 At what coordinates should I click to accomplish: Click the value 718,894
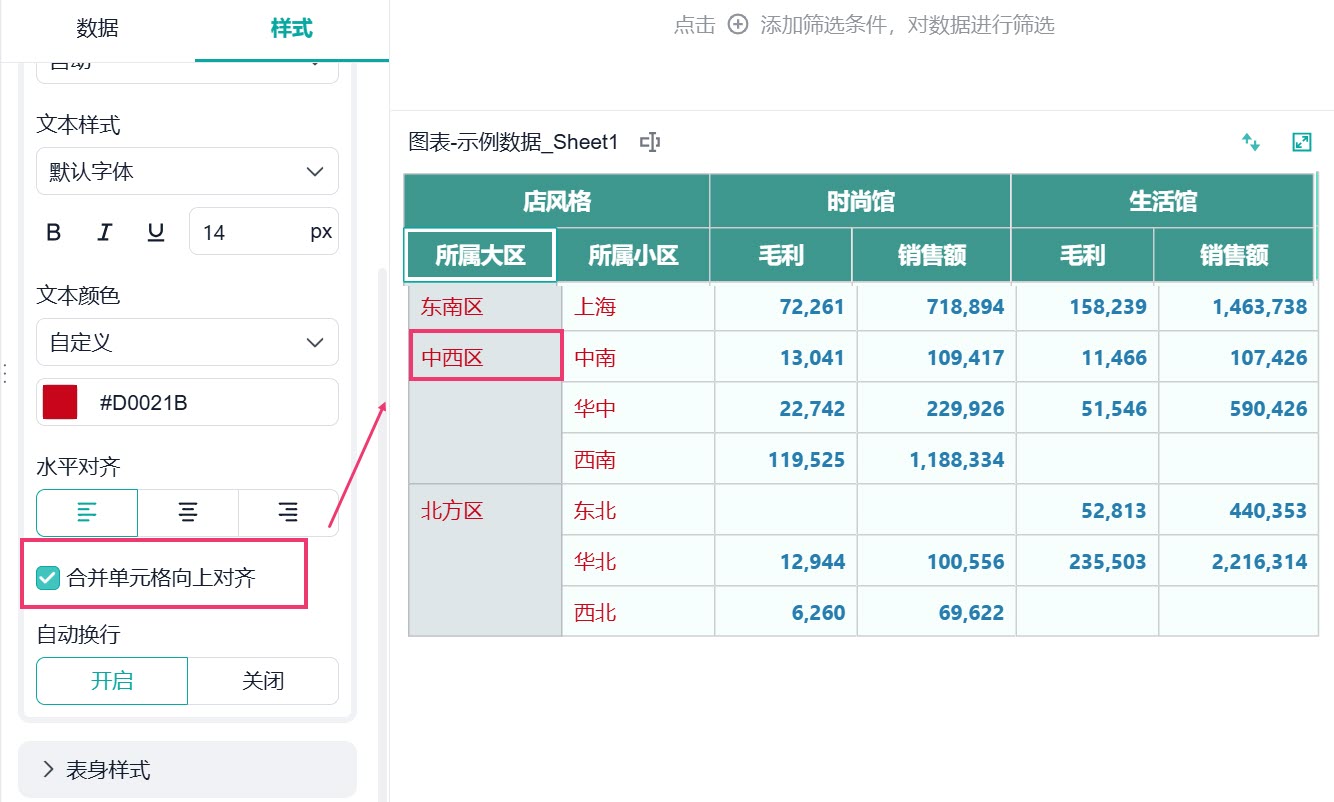coord(965,307)
